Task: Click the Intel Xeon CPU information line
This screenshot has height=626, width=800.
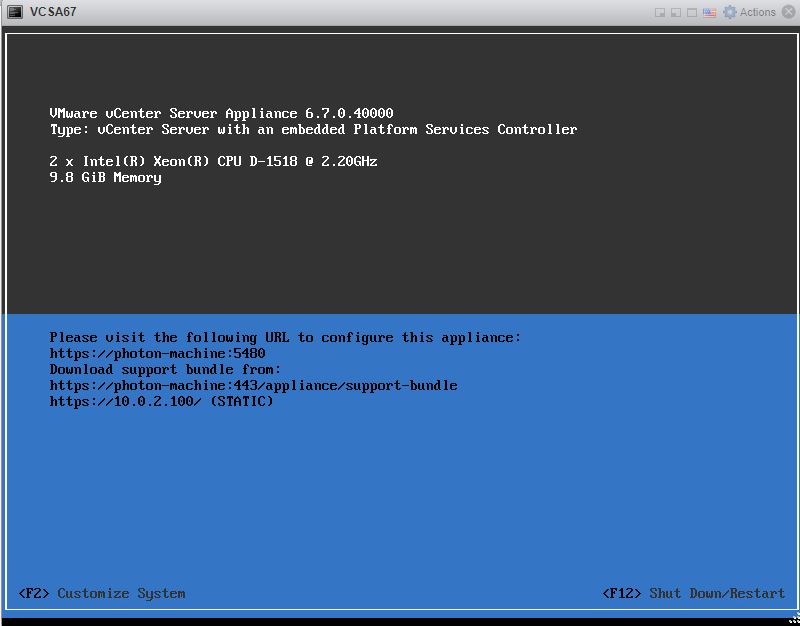Action: [213, 161]
